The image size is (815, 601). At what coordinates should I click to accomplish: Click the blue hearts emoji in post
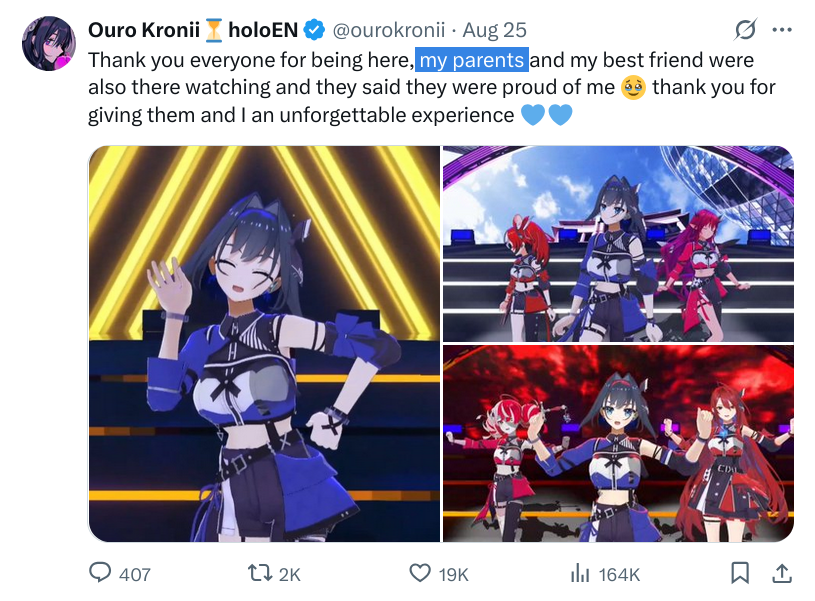tap(546, 115)
